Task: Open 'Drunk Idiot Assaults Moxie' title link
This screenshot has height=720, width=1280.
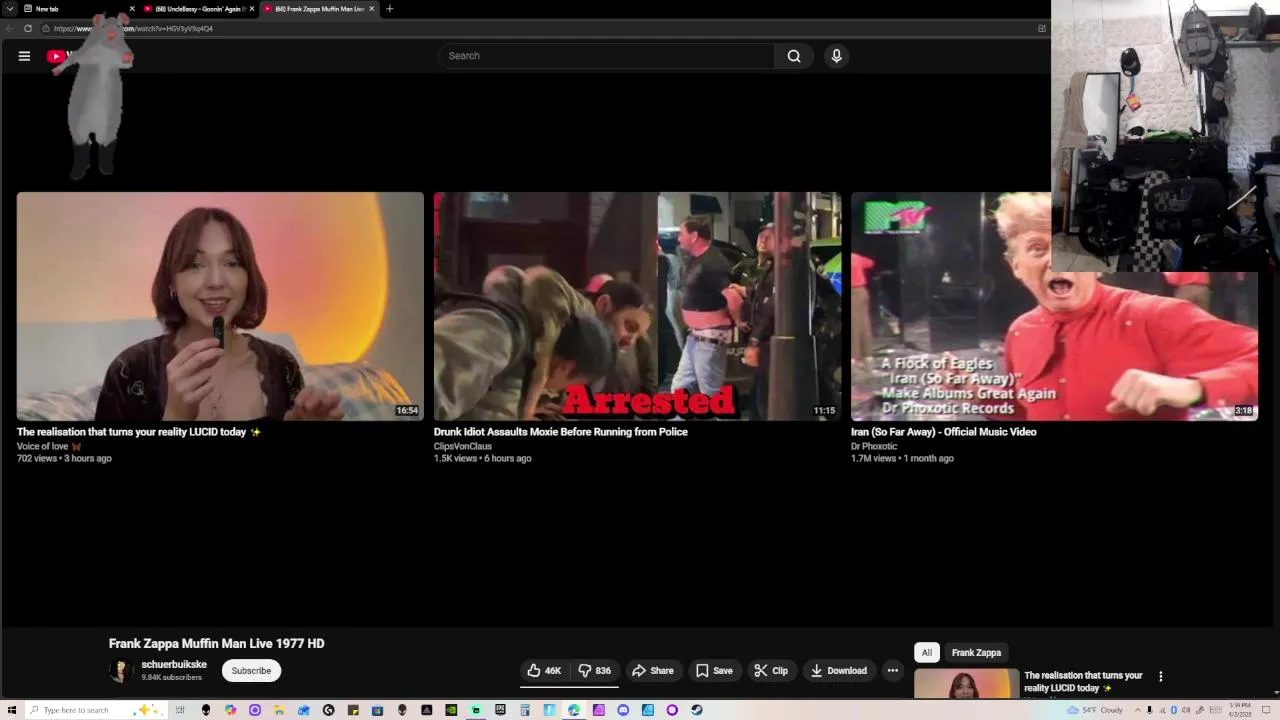Action: pos(560,432)
